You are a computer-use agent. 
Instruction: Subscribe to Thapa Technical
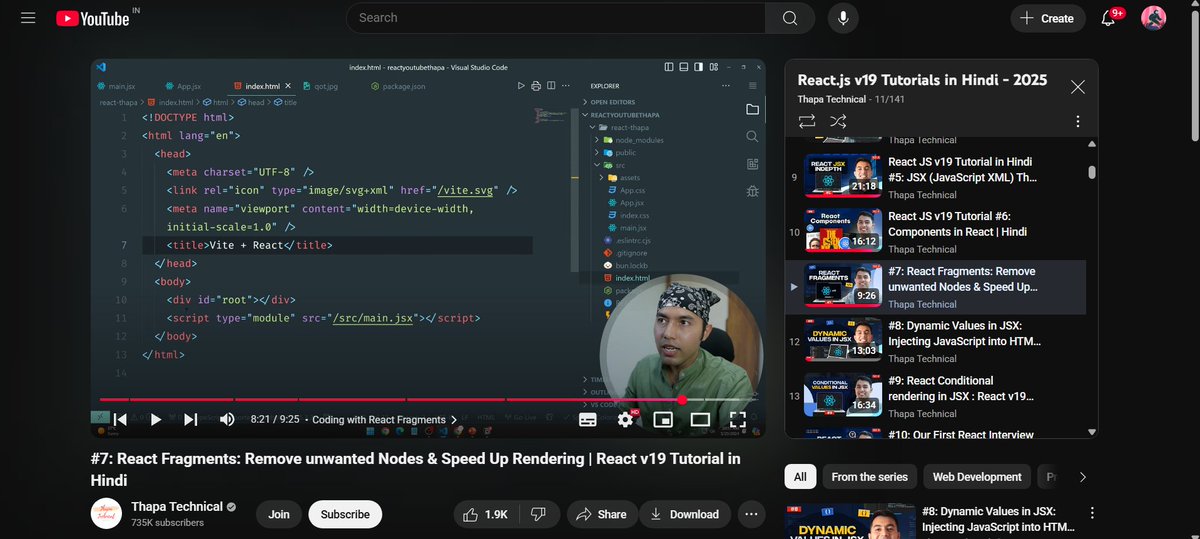point(345,514)
